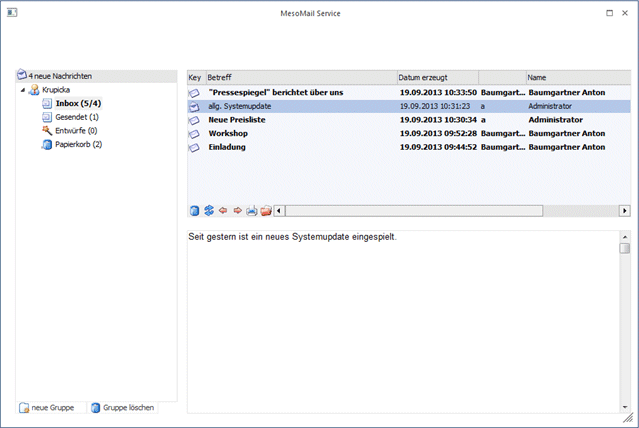Select the Neue Preisliste message

pyautogui.click(x=244, y=119)
